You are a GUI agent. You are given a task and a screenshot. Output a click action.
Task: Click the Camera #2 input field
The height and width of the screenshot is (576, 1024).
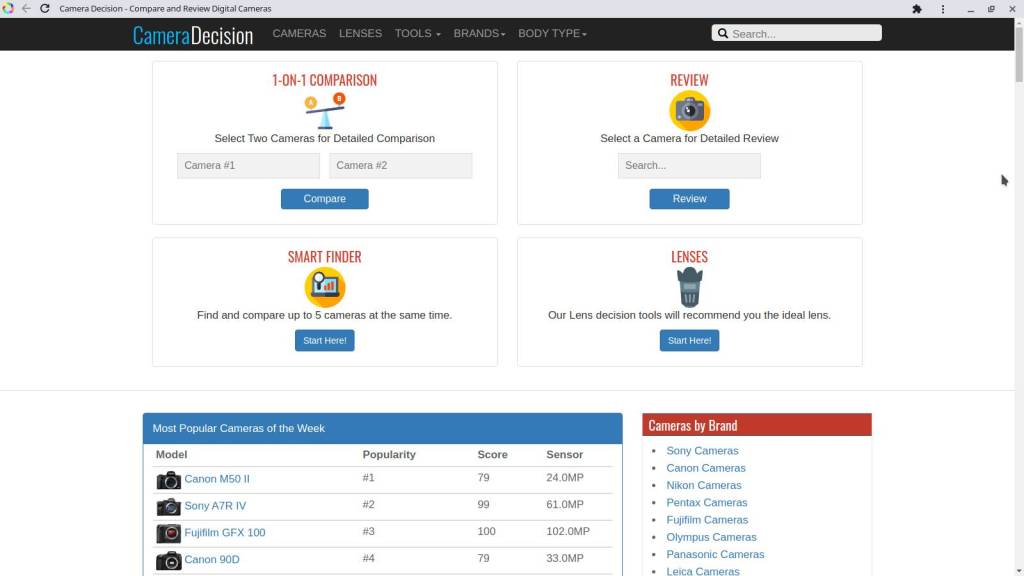[x=400, y=166]
